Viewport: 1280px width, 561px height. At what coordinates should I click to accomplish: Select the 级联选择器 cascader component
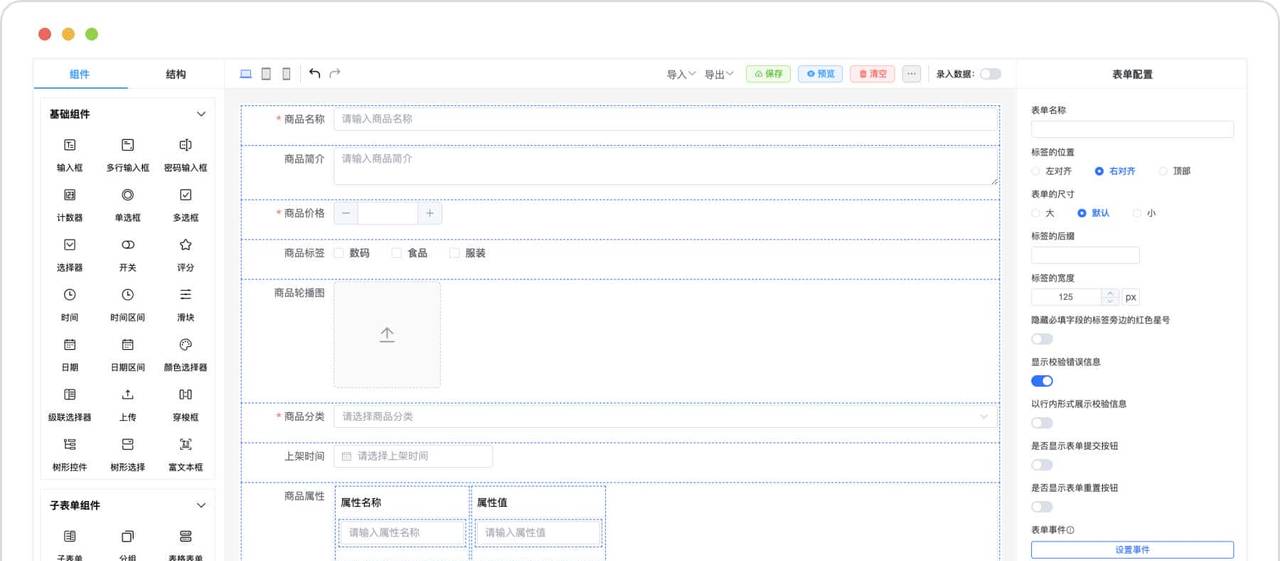[70, 395]
